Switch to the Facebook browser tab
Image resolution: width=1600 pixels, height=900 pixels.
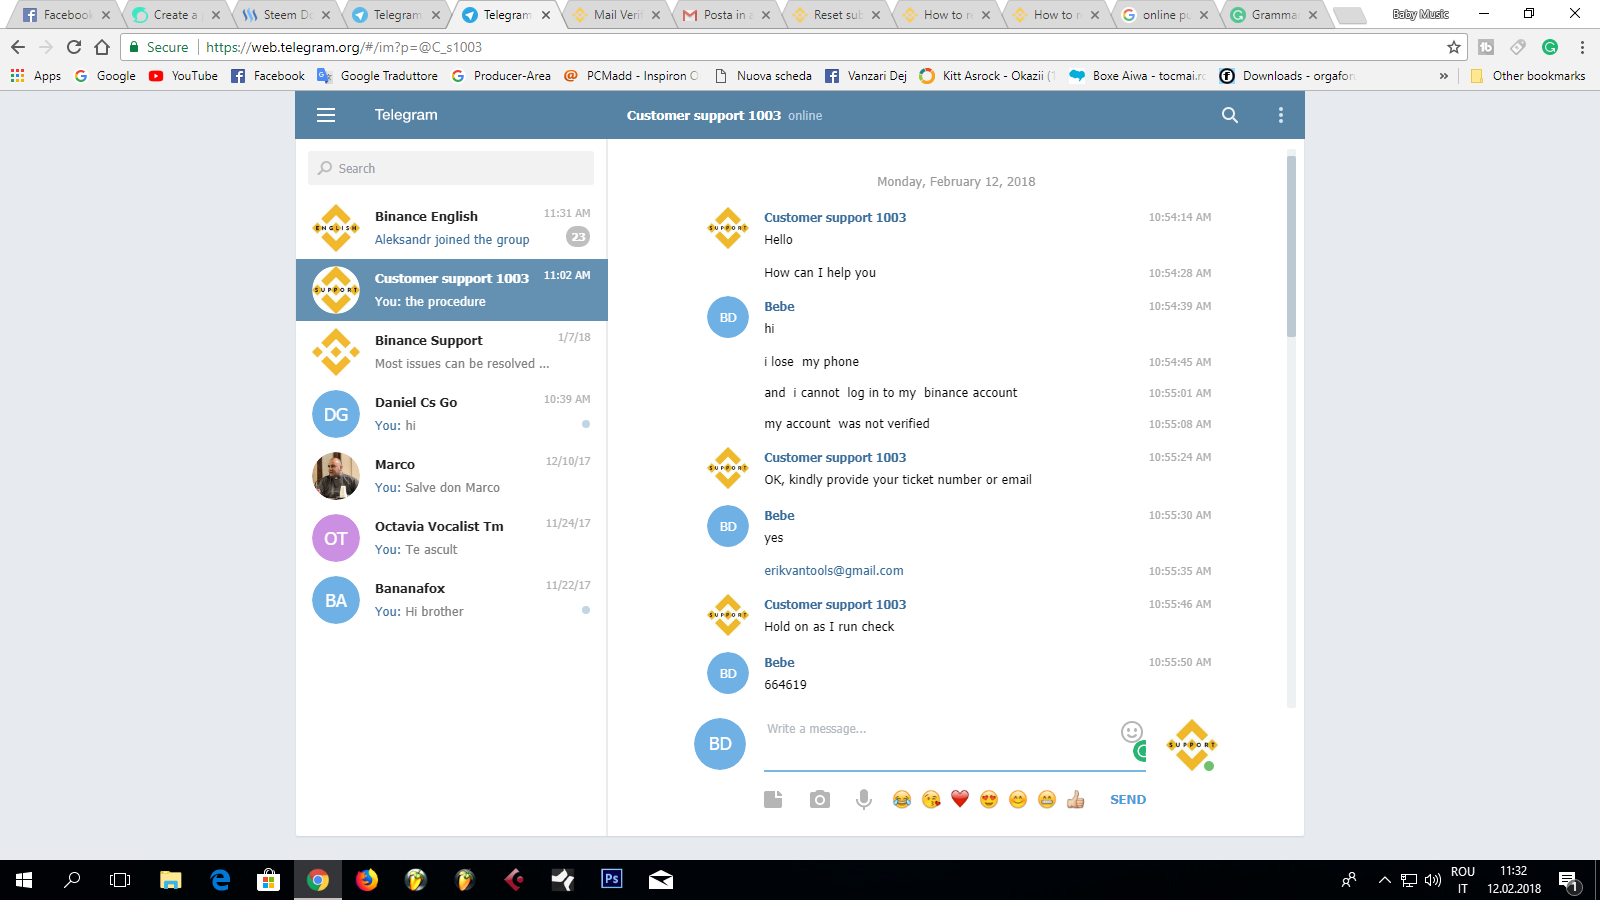(x=65, y=15)
